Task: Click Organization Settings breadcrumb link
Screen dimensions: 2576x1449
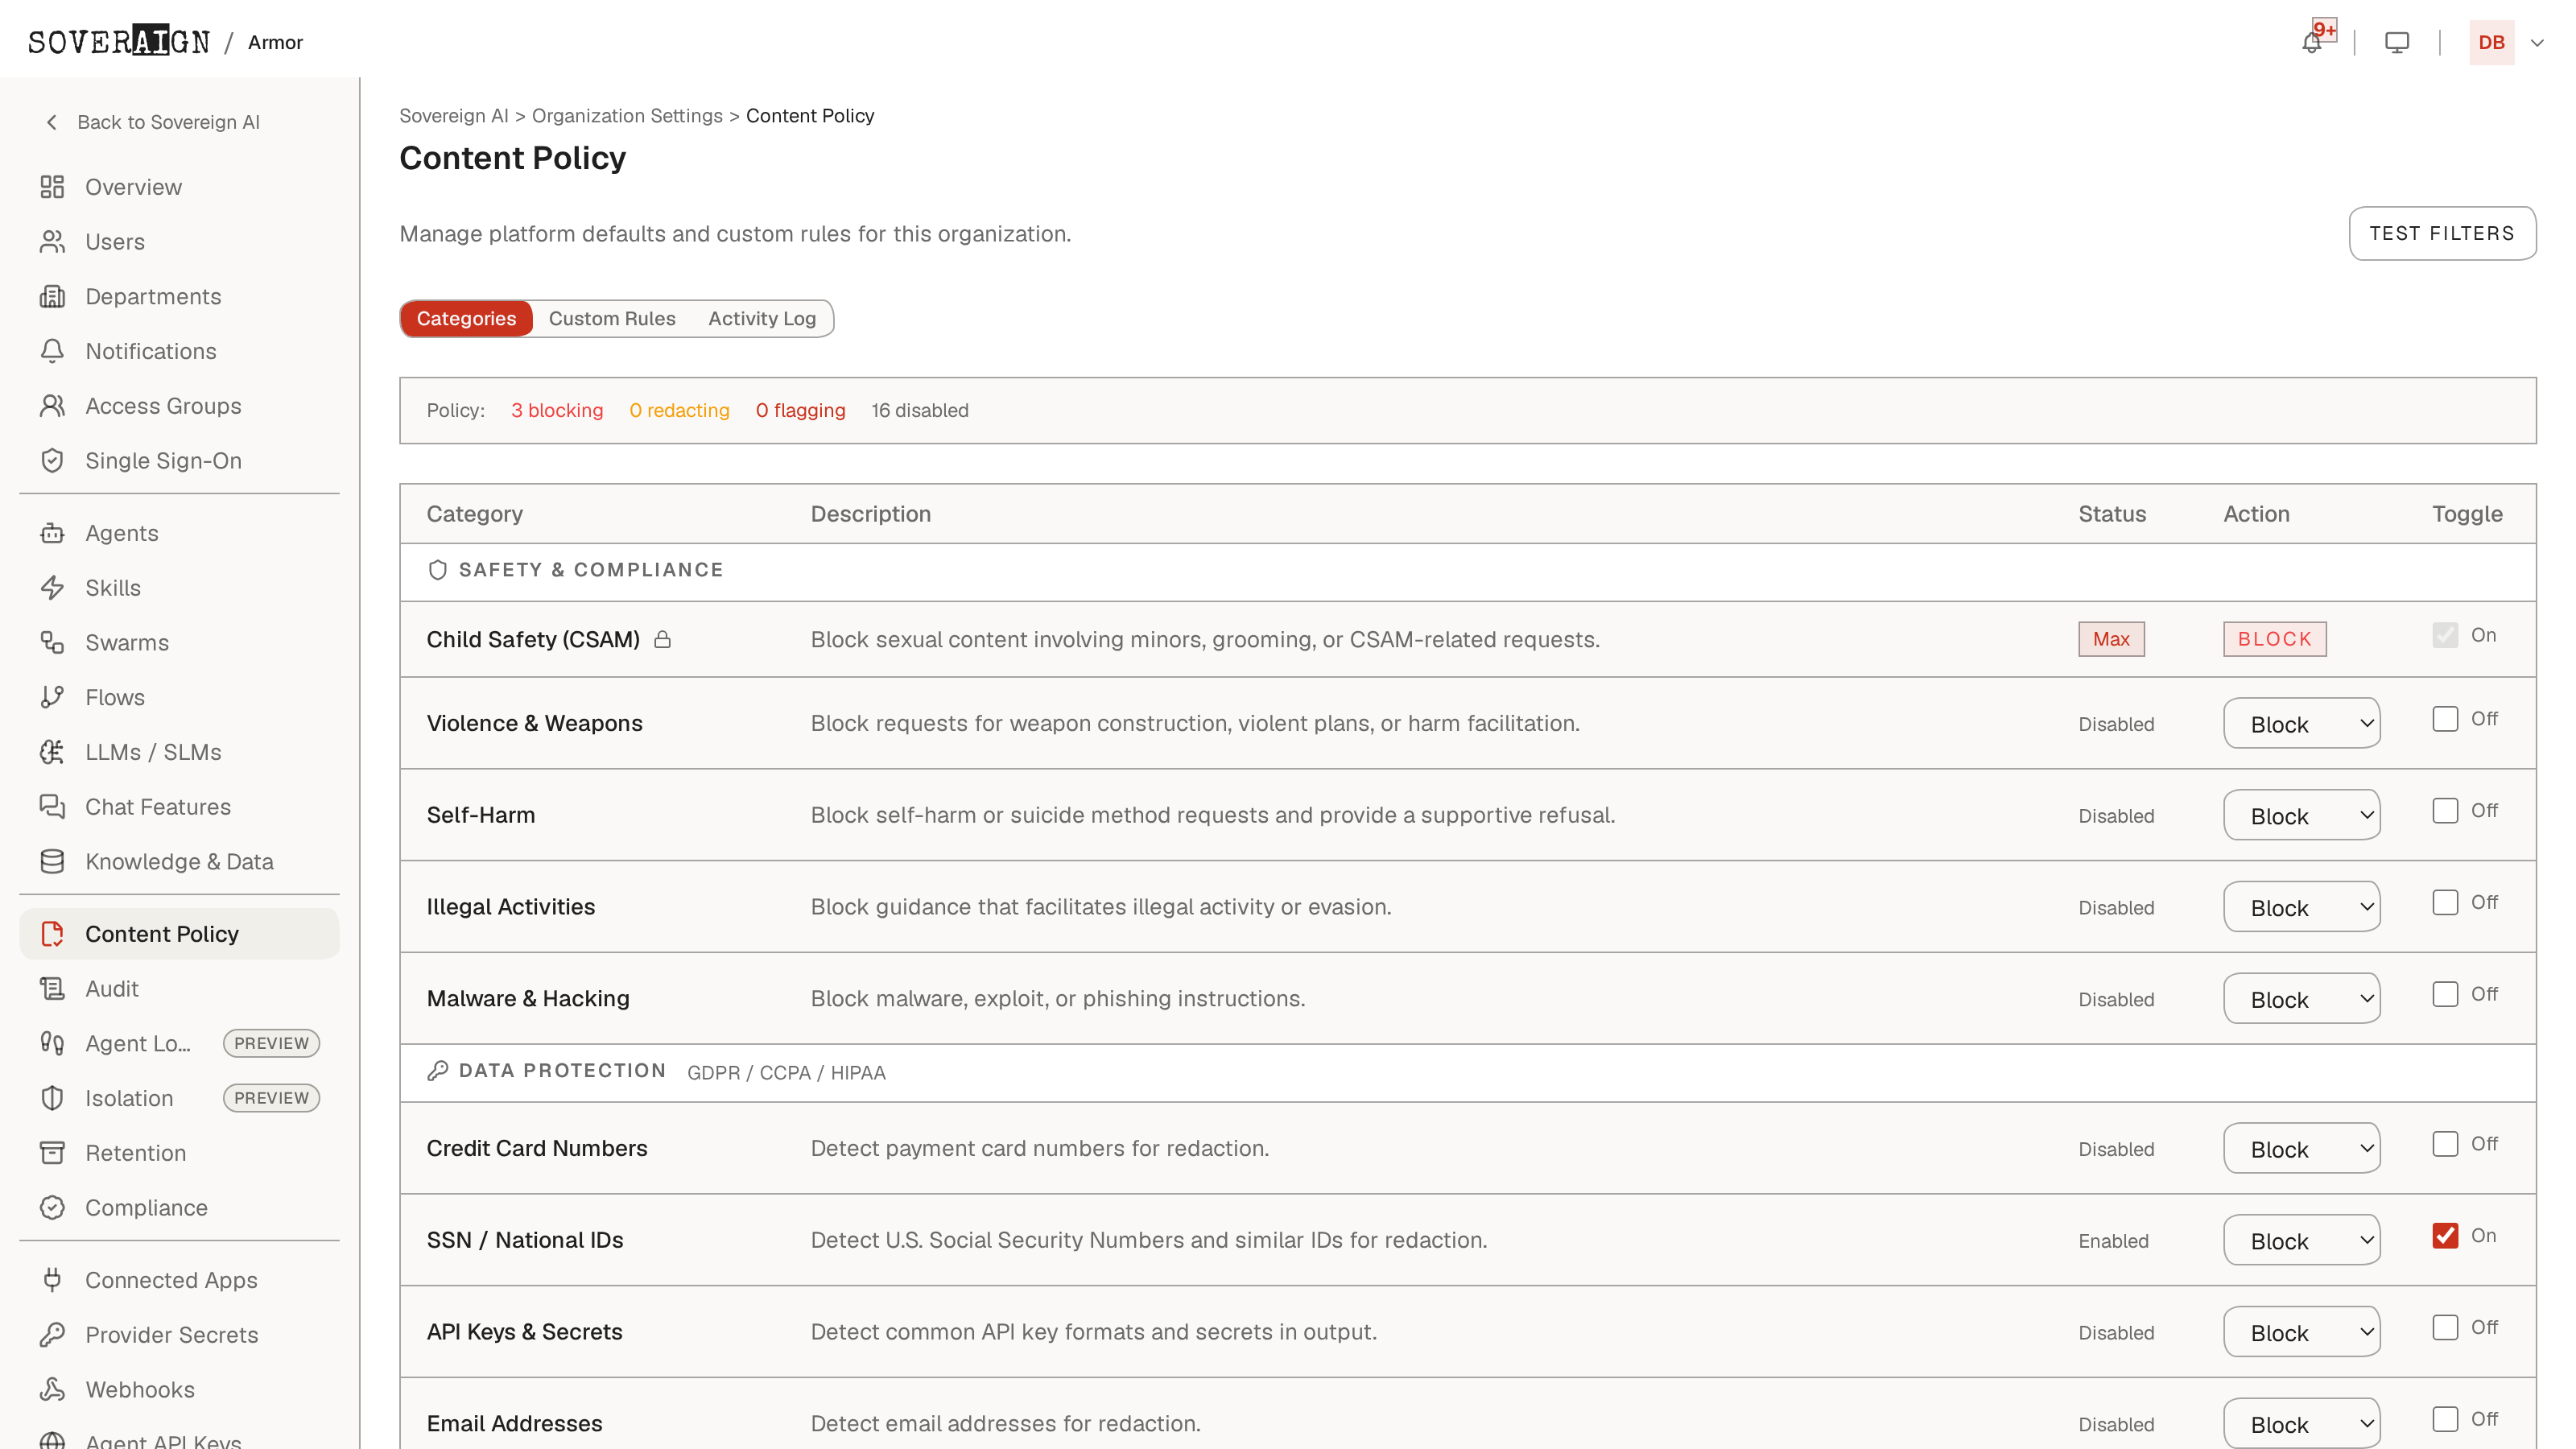Action: point(627,116)
